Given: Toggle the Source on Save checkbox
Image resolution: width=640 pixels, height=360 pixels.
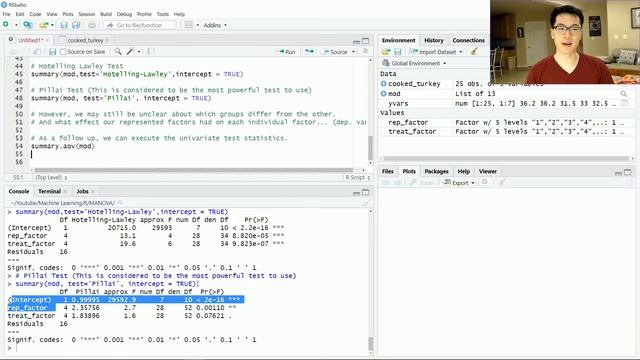Looking at the screenshot, I should coord(63,52).
